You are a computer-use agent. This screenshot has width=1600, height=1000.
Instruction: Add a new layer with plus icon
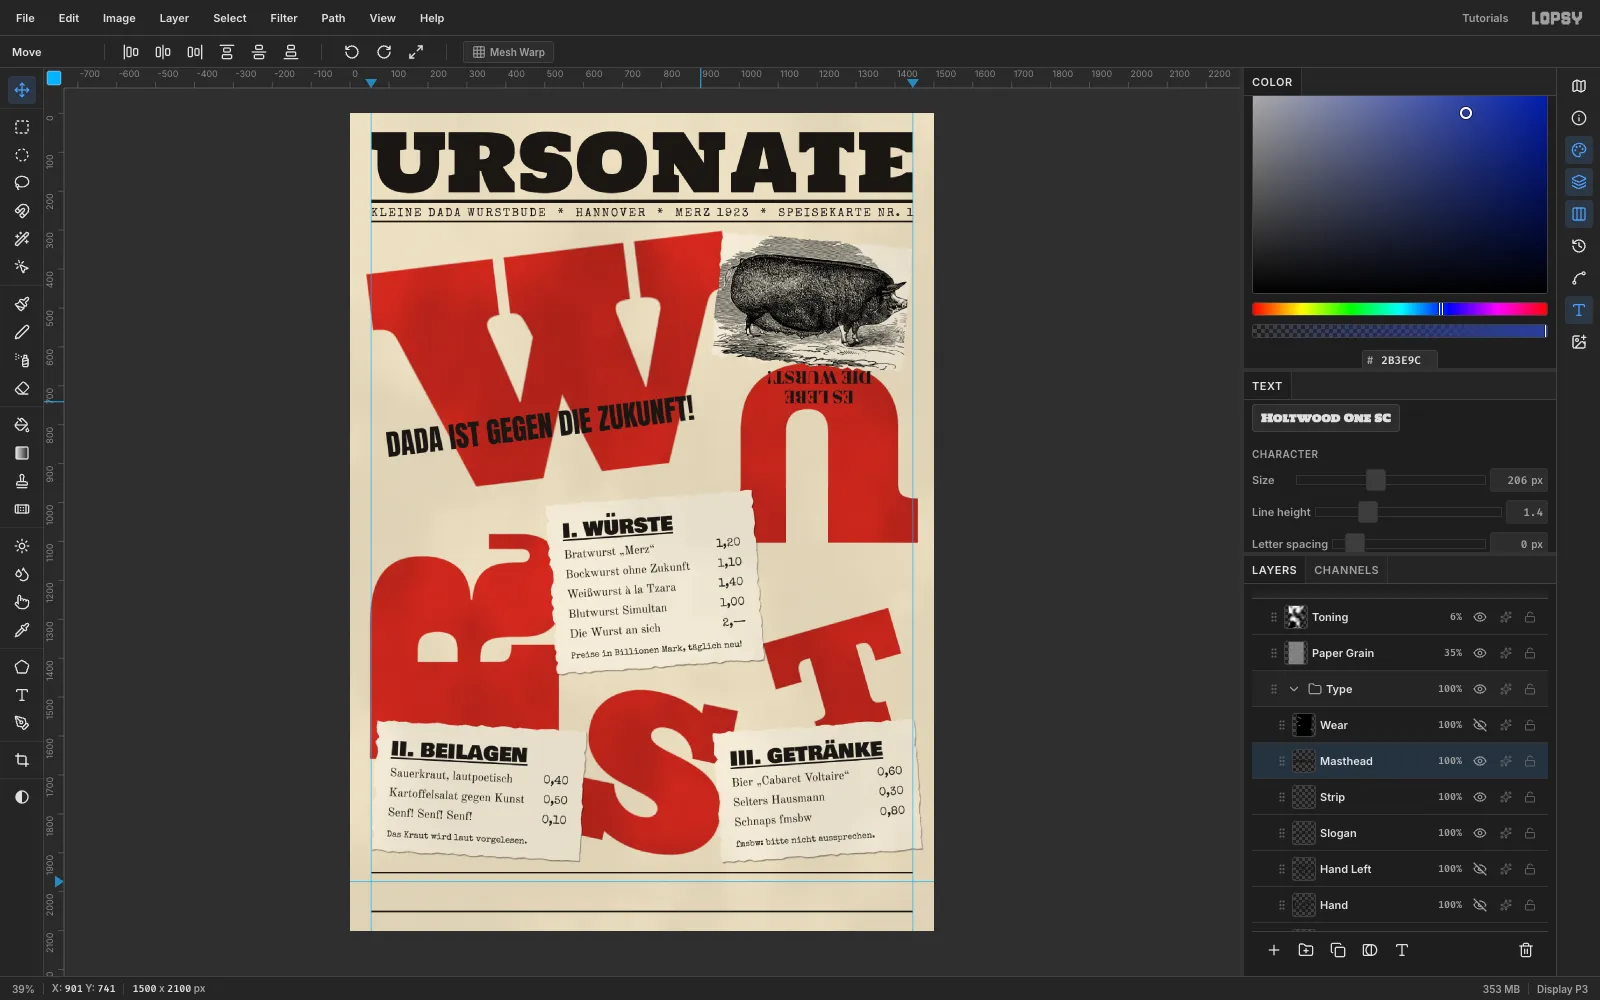(x=1274, y=950)
